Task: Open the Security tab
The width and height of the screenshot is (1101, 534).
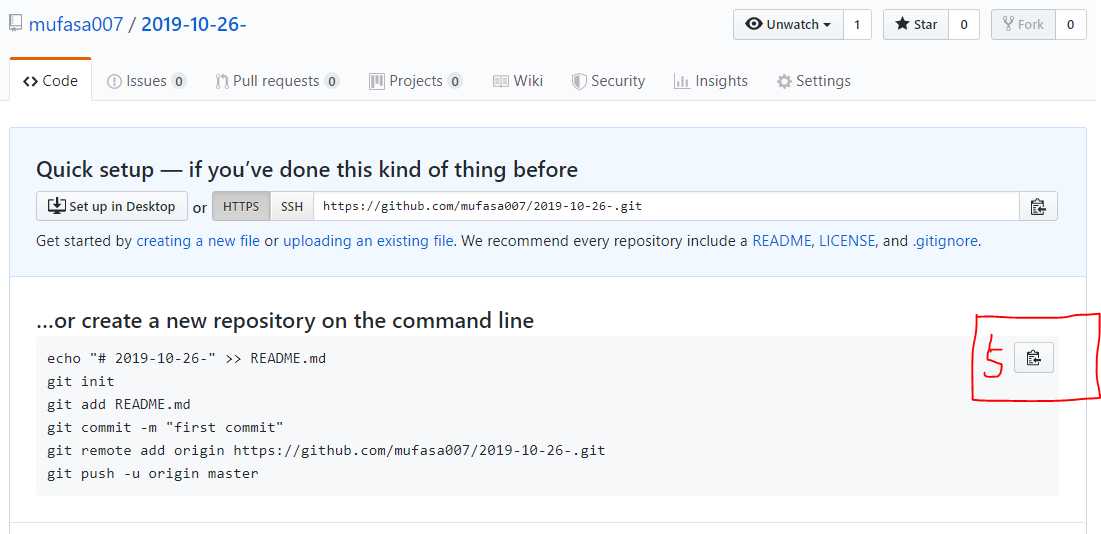Action: 608,81
